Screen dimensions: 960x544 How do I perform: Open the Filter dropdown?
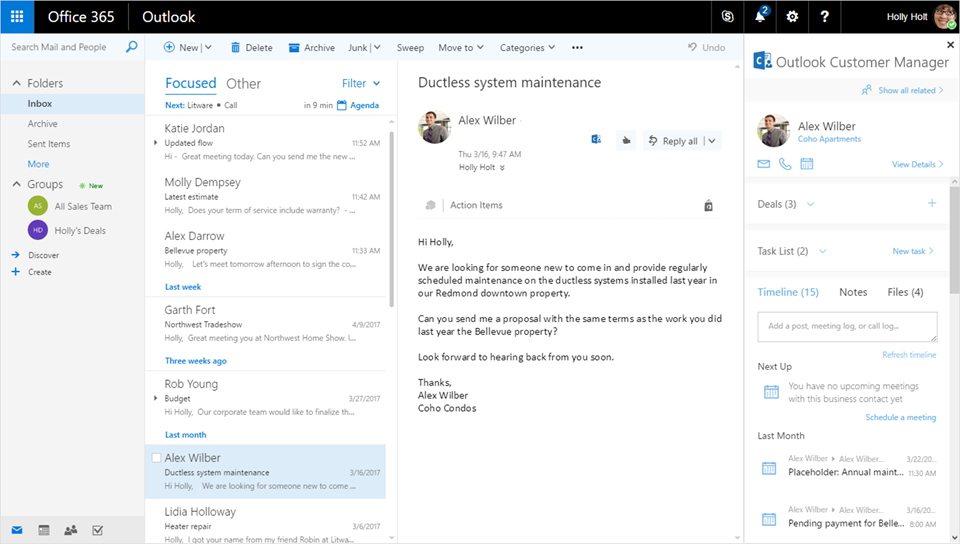[x=361, y=84]
